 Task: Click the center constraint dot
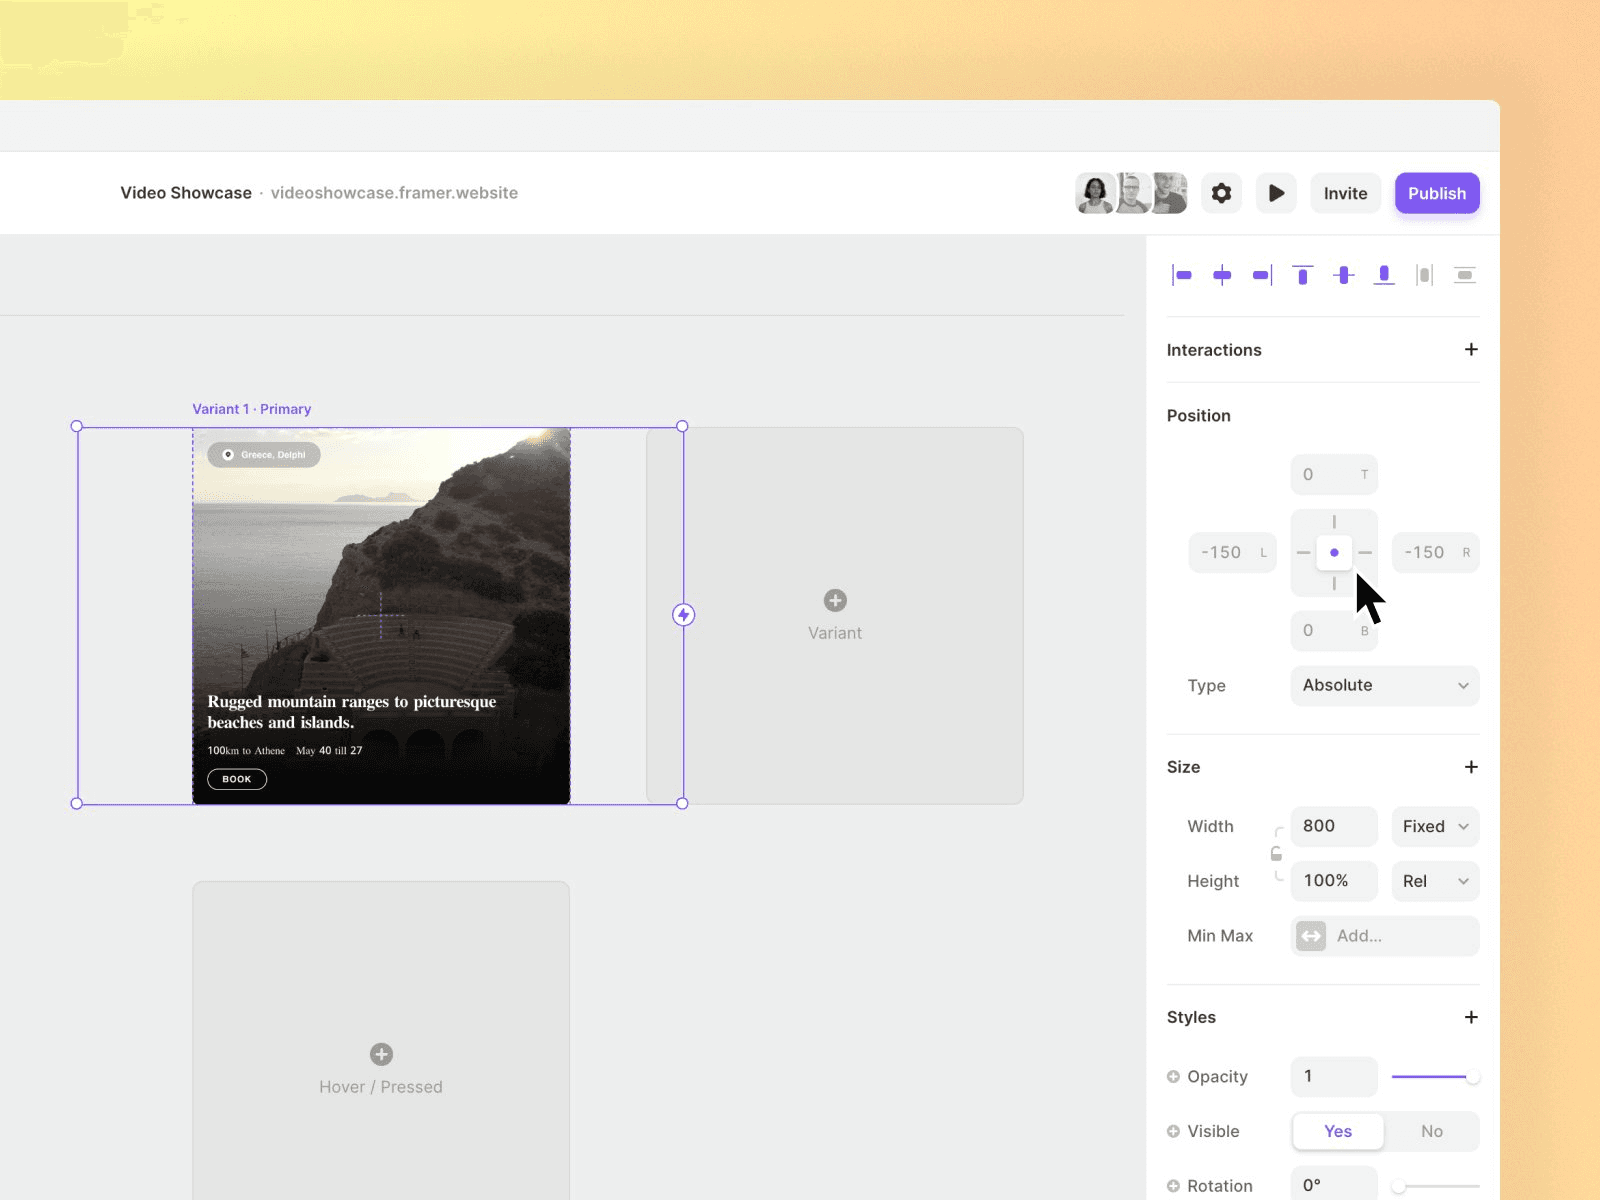point(1334,552)
